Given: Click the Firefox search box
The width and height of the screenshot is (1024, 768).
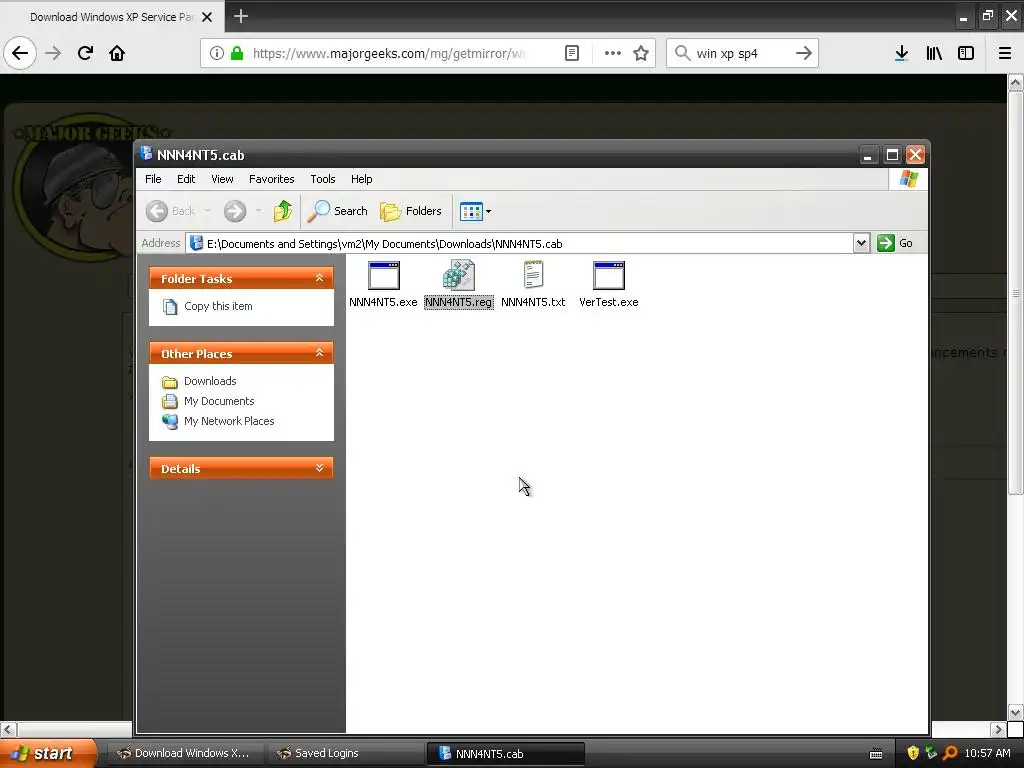Looking at the screenshot, I should pyautogui.click(x=743, y=53).
